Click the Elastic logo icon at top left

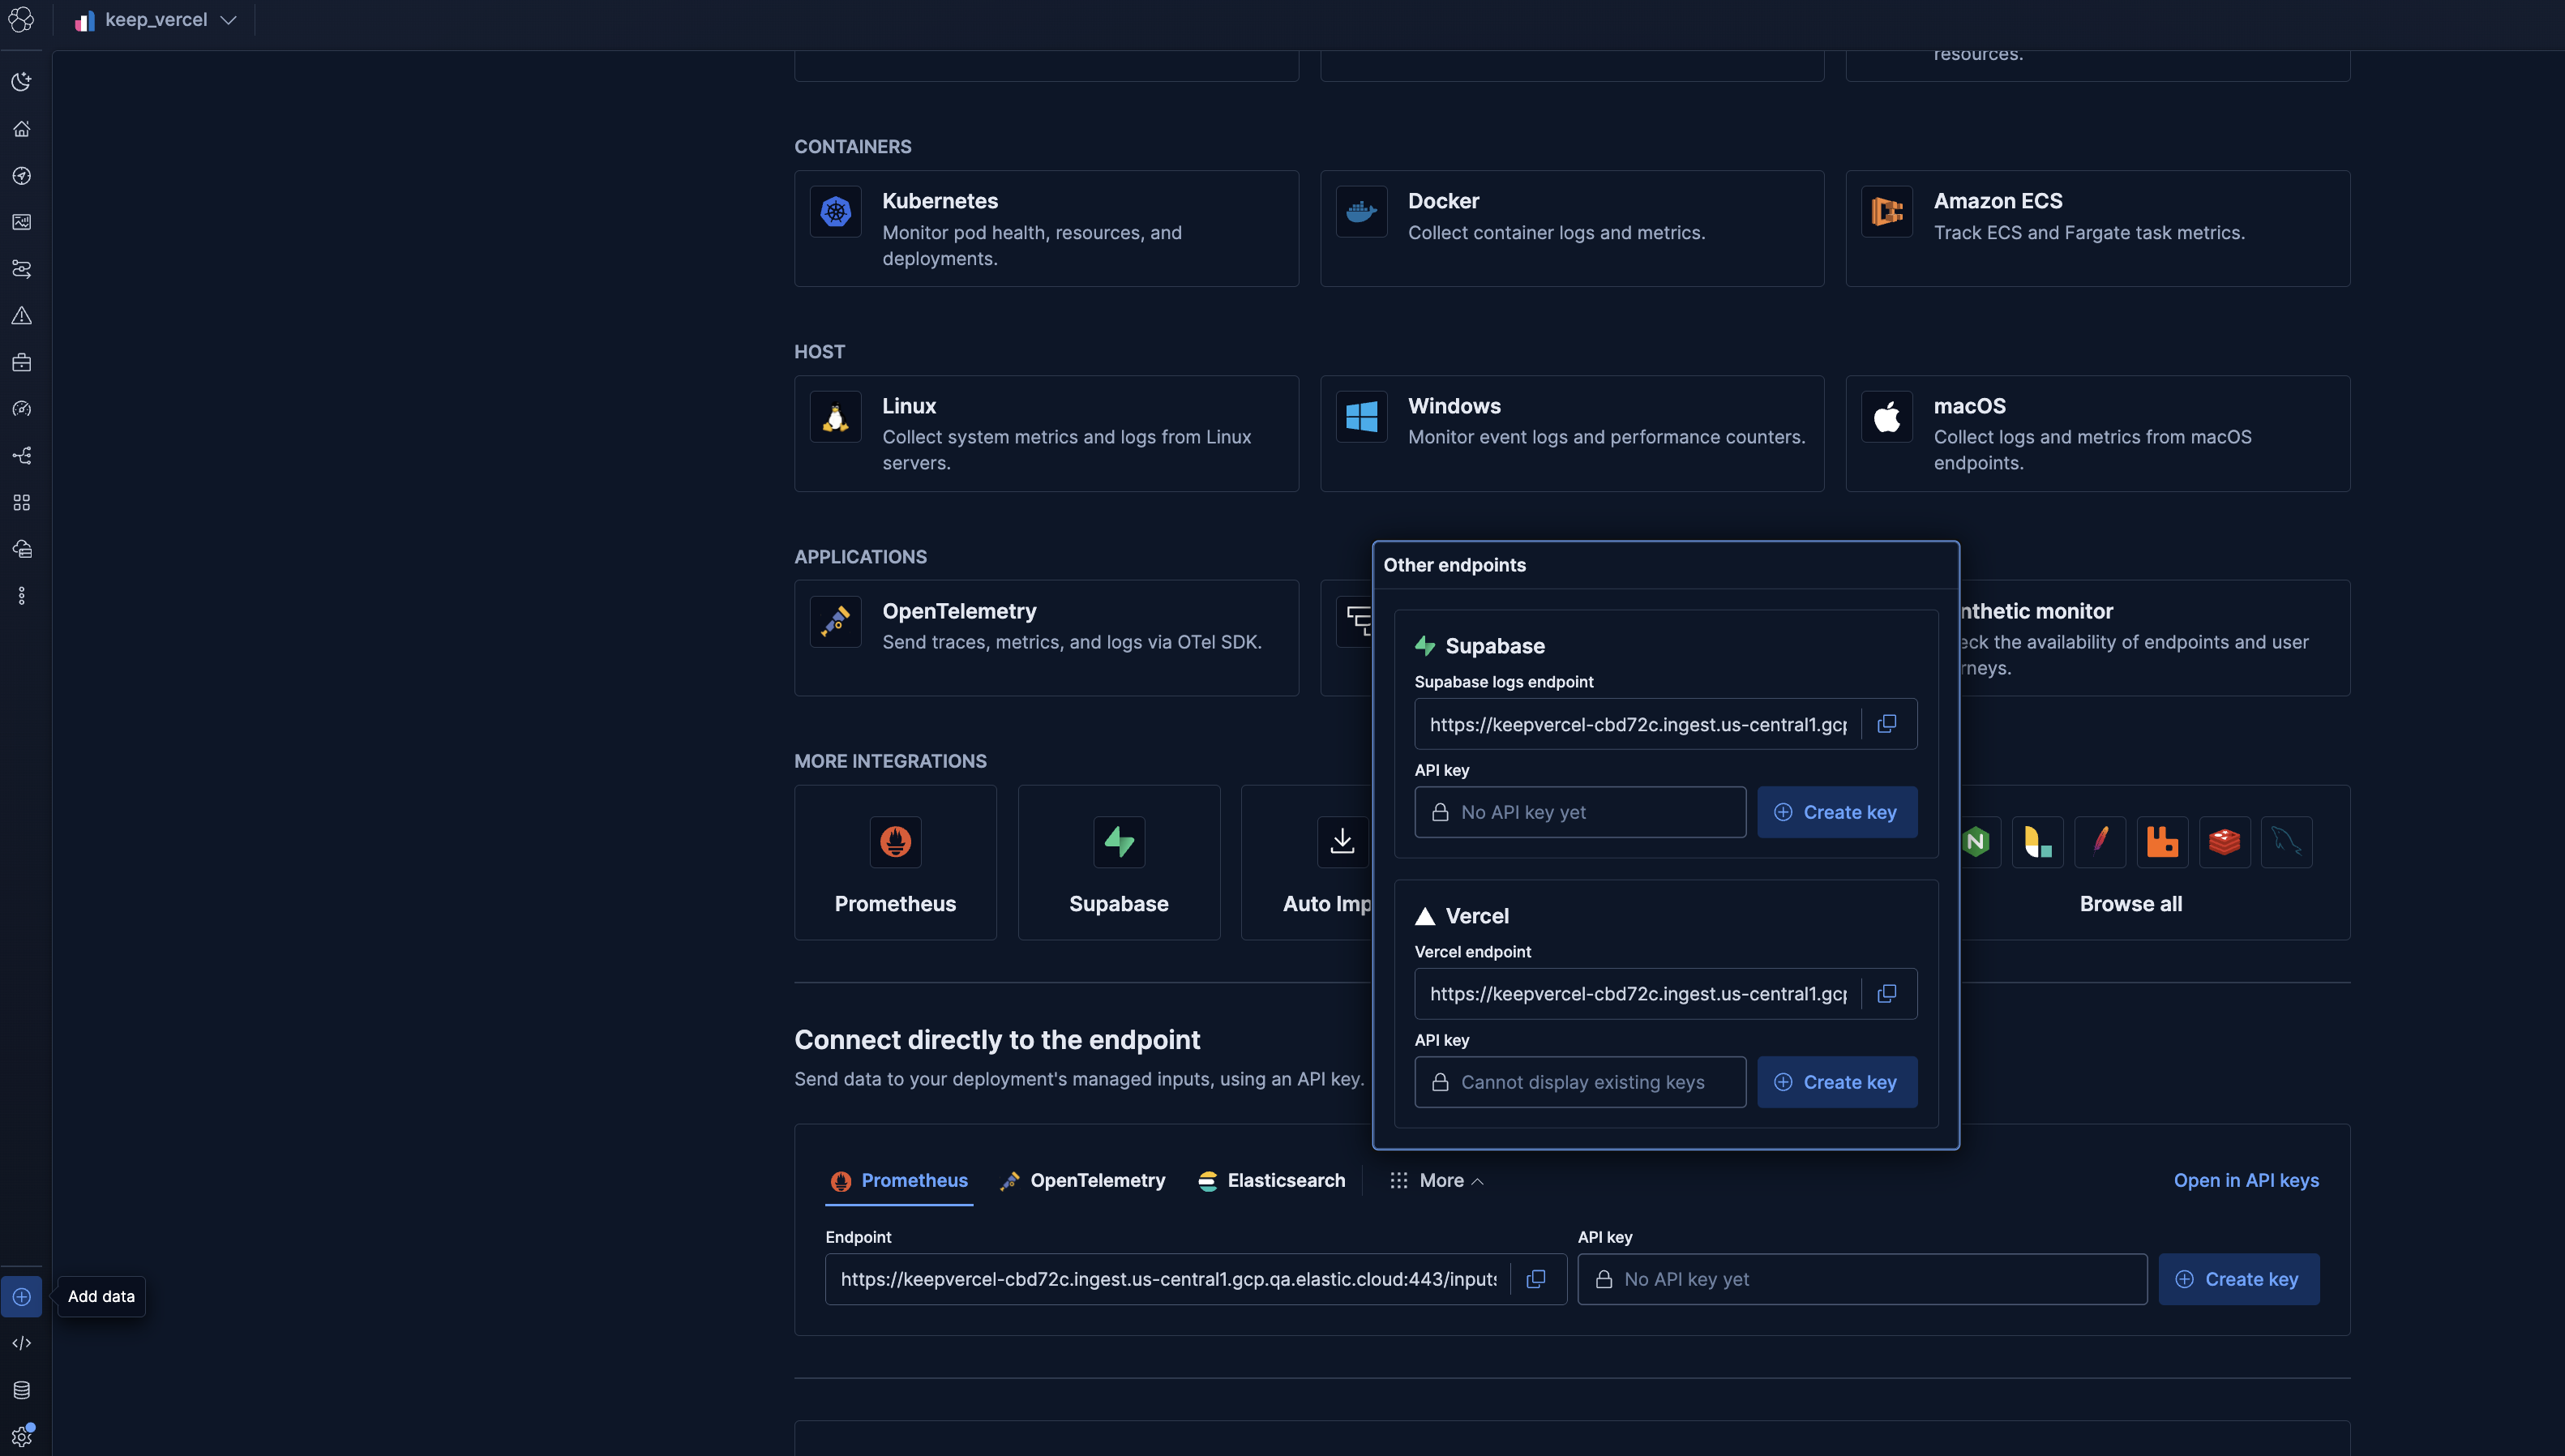(x=21, y=19)
